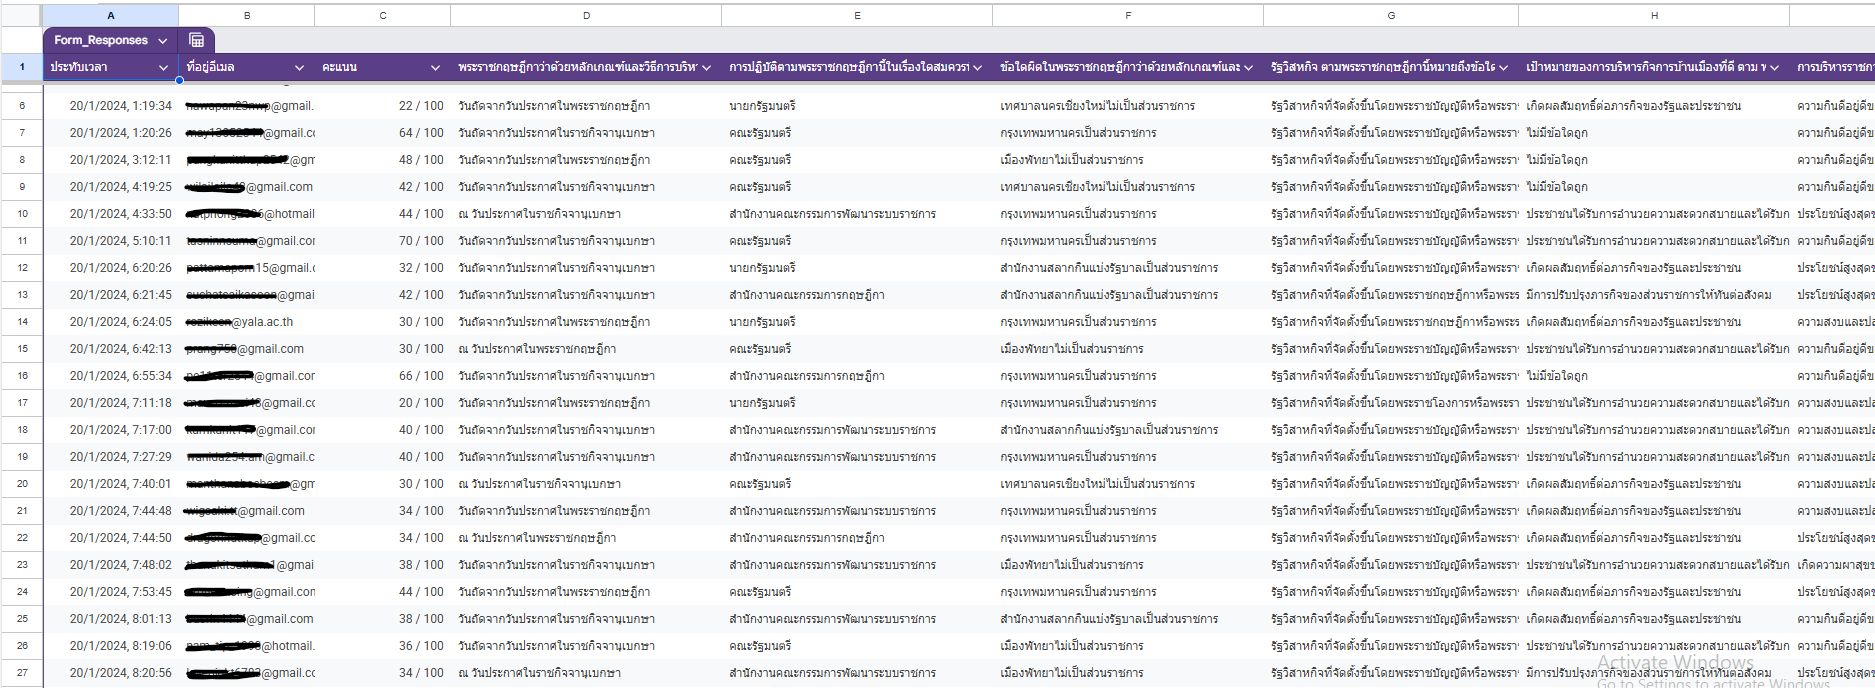1875x688 pixels.
Task: Click timestamp cell 20/1/2024, 8:20:56
Action: [x=111, y=672]
